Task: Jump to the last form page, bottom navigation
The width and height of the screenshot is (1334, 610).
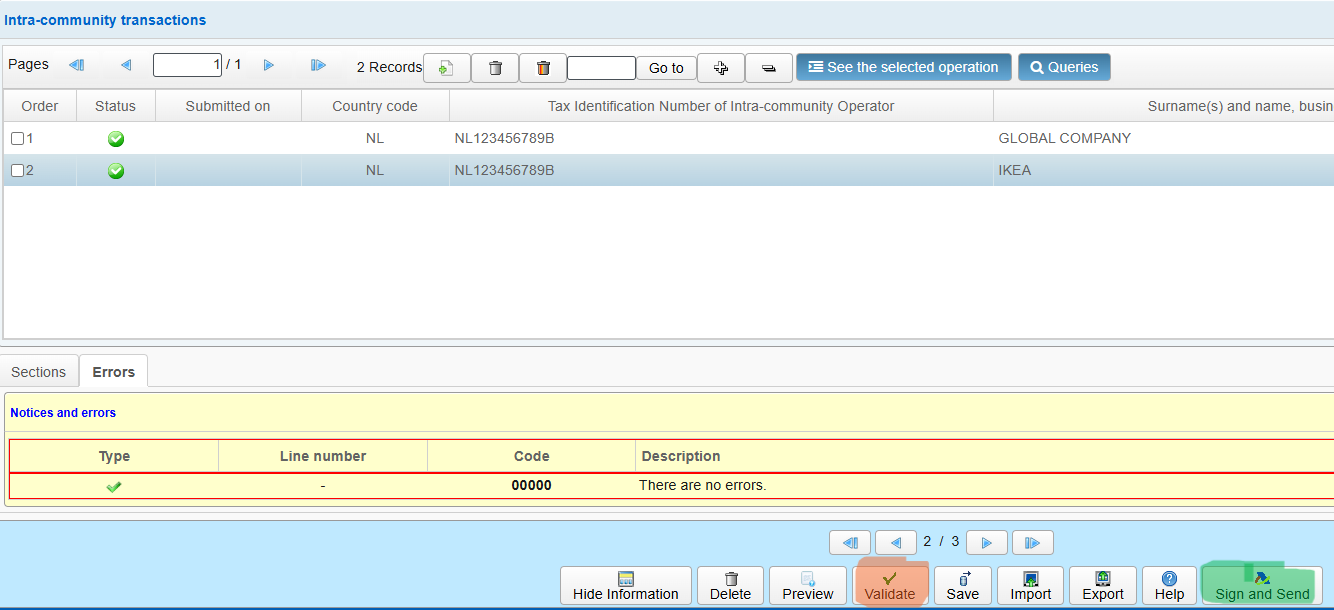Action: 1032,542
